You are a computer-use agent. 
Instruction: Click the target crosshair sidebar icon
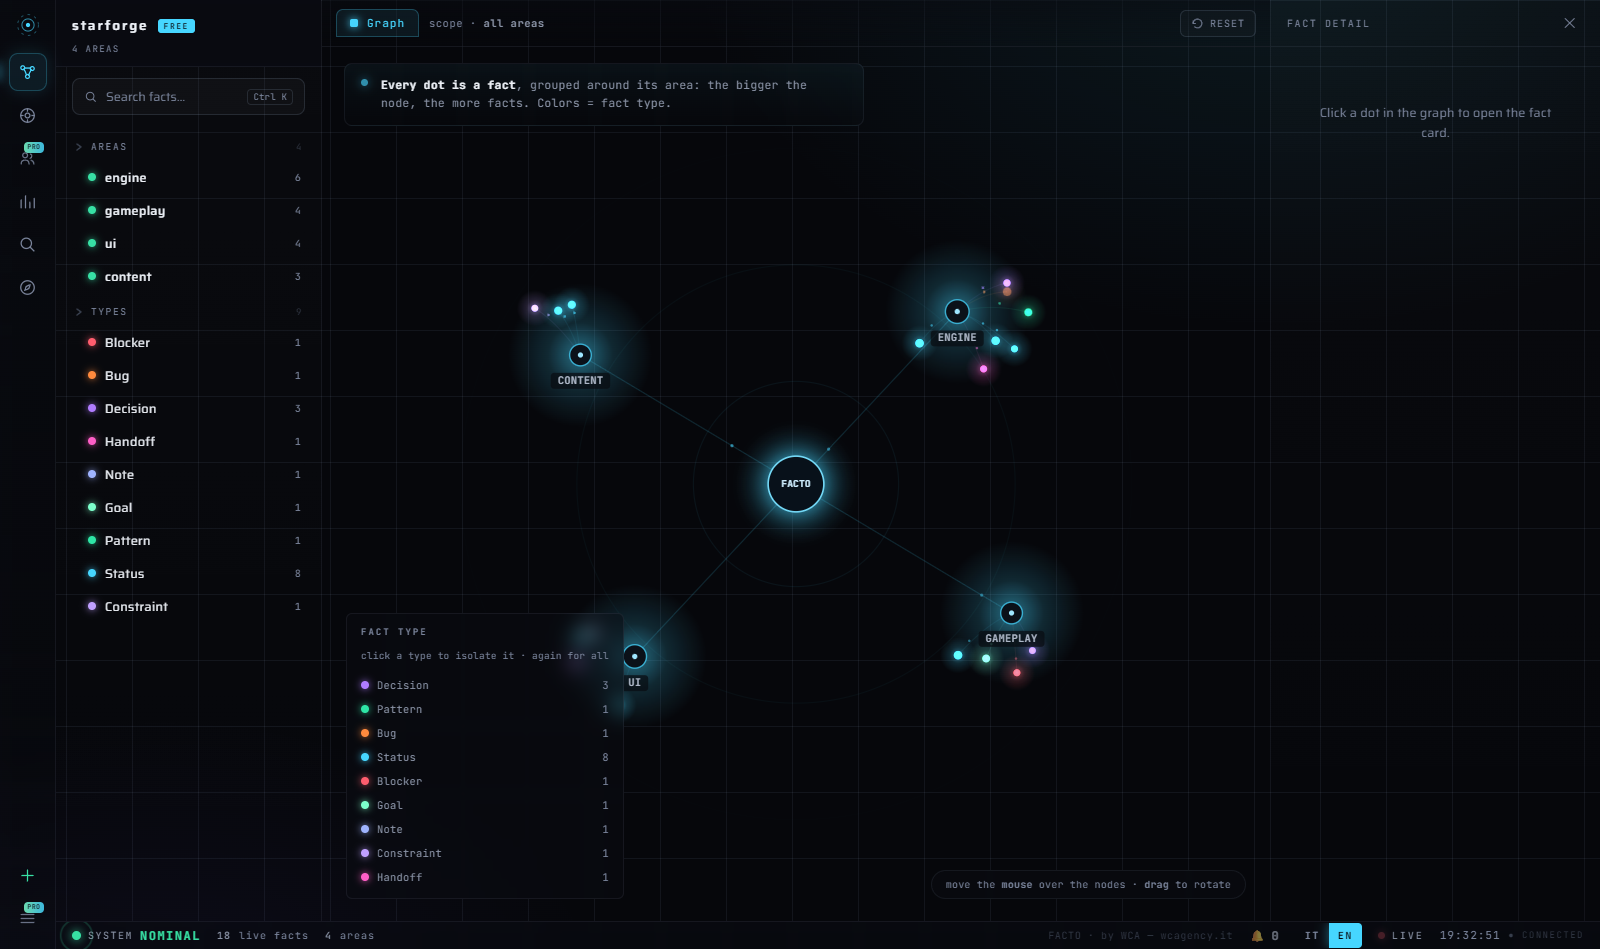pos(28,116)
